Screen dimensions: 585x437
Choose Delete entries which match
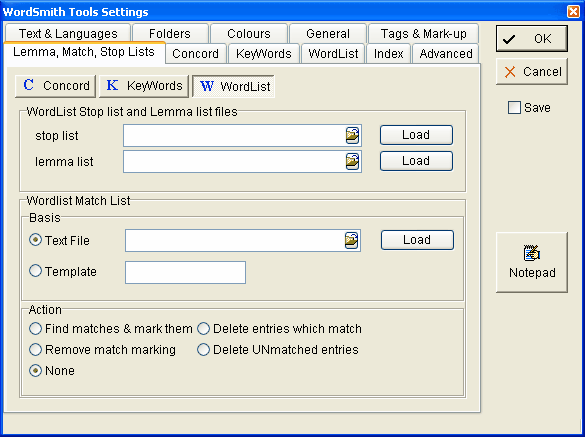coord(203,328)
